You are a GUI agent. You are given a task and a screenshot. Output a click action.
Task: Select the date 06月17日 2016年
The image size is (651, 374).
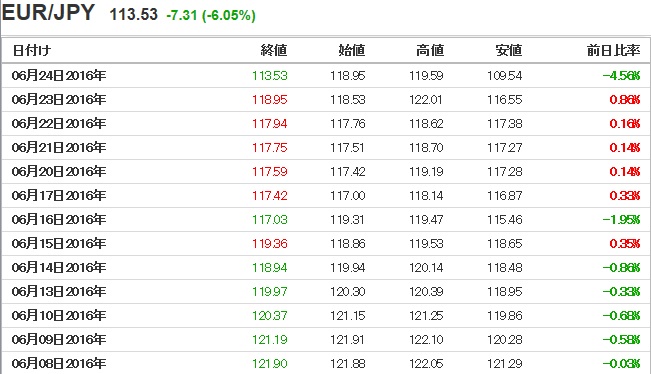59,196
